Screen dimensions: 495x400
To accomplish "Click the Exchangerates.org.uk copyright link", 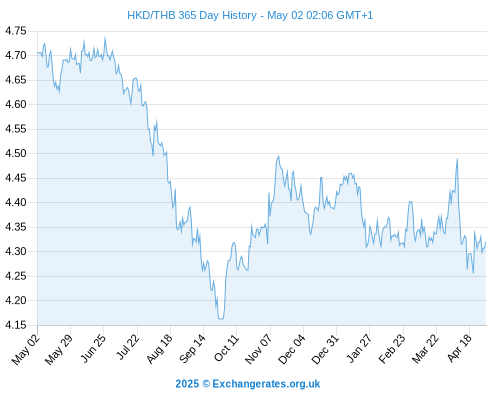I will (248, 384).
